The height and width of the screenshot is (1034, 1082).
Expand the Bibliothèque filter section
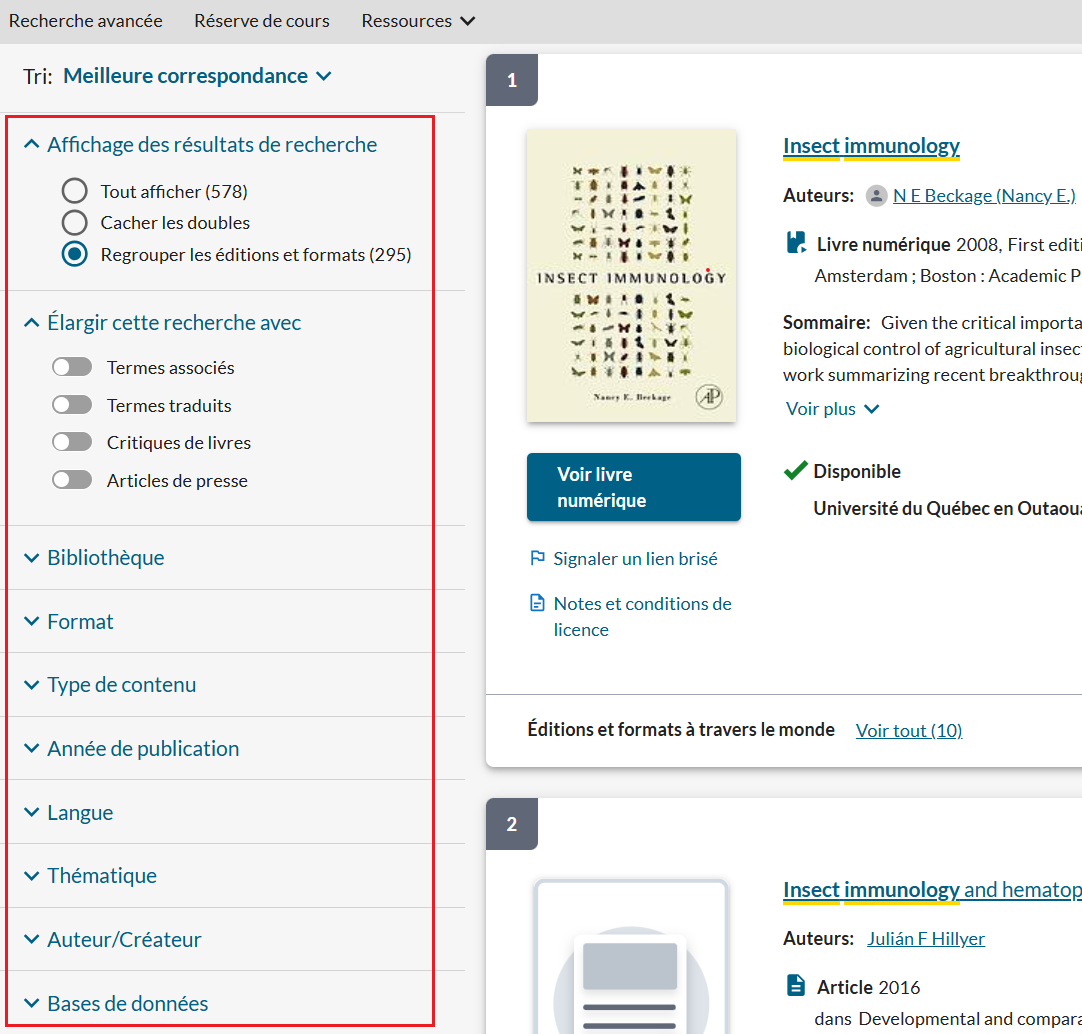105,557
